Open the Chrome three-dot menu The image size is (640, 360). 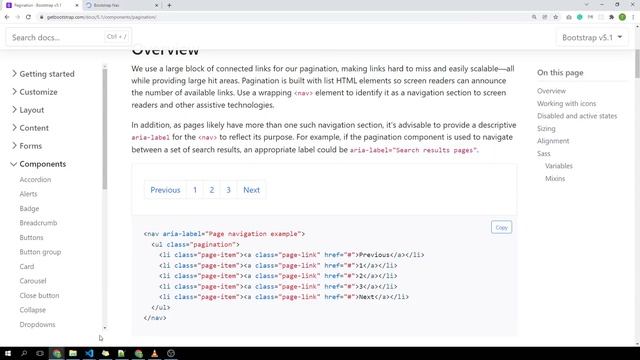[x=633, y=17]
